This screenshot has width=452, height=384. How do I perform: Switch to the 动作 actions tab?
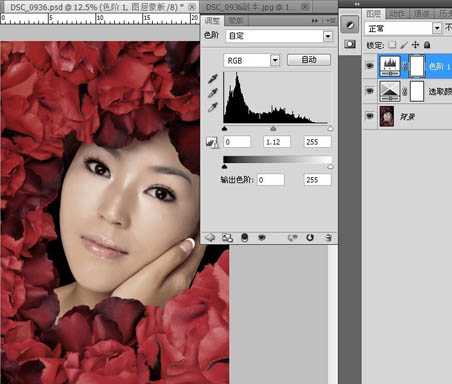click(397, 14)
